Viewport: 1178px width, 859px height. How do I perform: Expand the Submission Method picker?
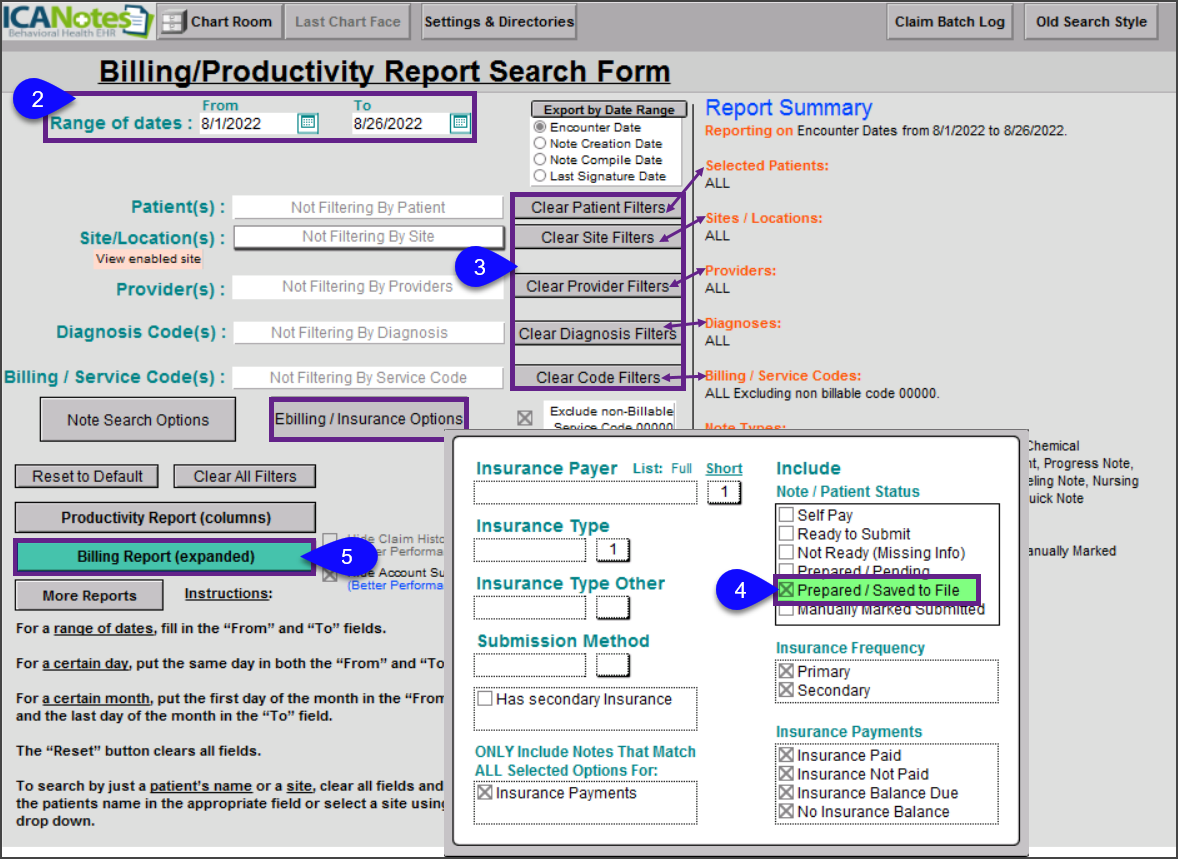pos(612,664)
